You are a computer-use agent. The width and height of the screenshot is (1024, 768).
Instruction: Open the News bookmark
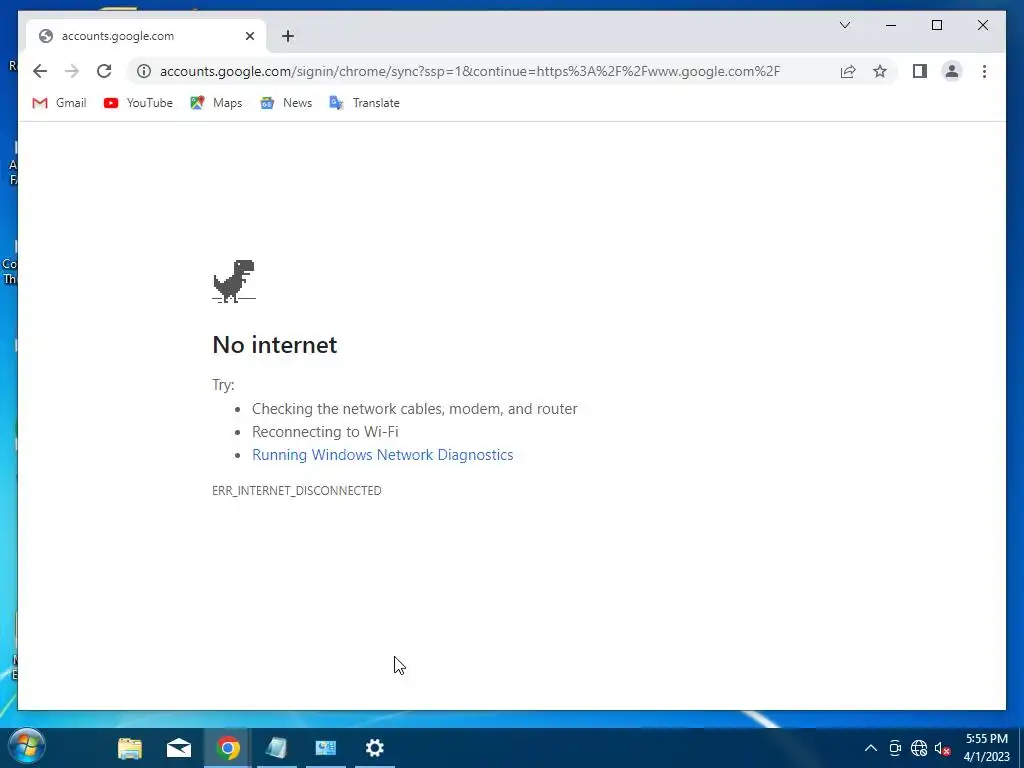286,103
